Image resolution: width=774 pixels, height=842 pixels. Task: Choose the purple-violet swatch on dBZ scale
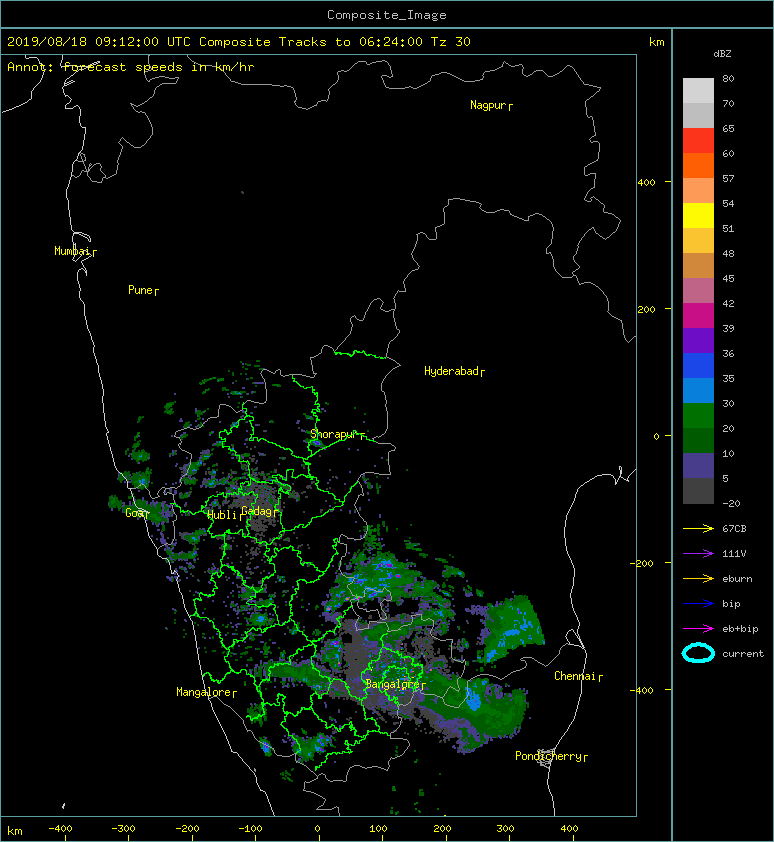(x=698, y=340)
